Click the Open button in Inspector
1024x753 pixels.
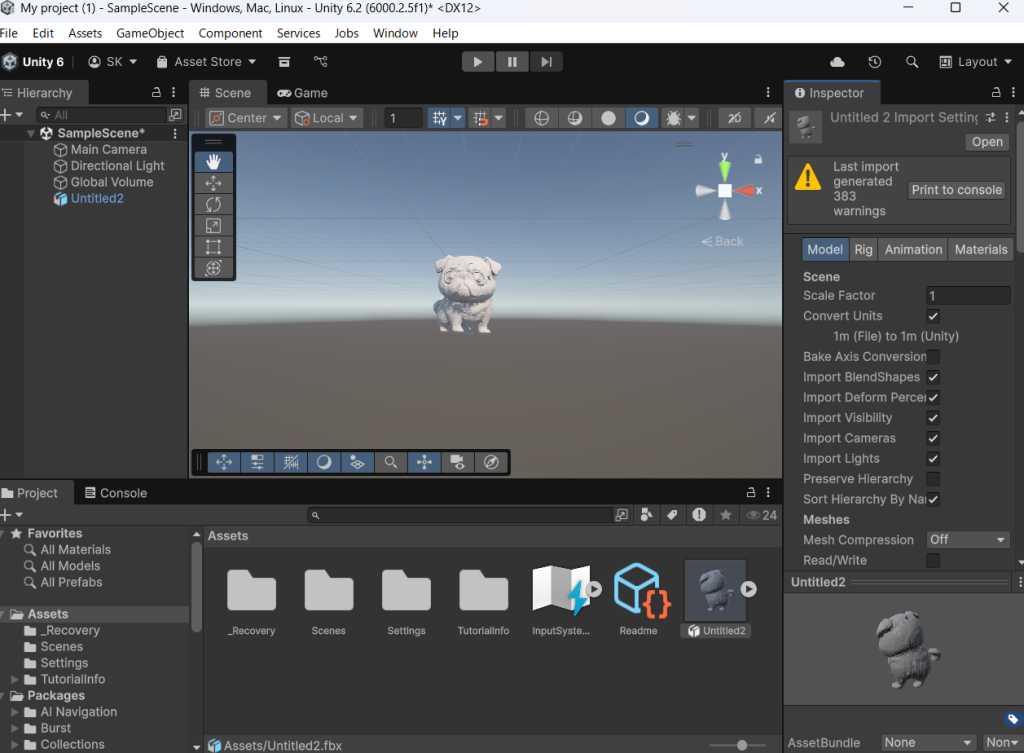(987, 142)
